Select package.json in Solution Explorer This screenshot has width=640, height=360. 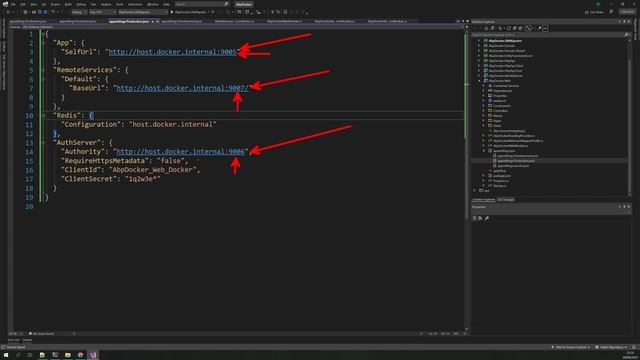tap(502, 176)
